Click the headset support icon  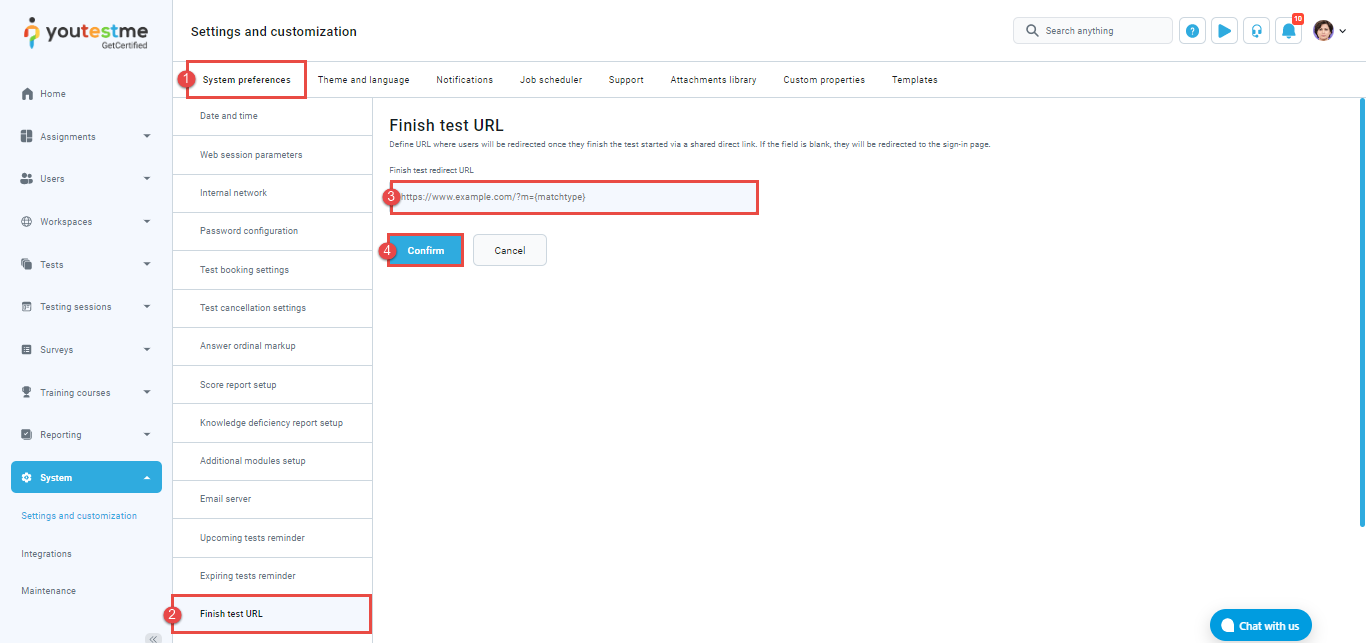[1256, 31]
